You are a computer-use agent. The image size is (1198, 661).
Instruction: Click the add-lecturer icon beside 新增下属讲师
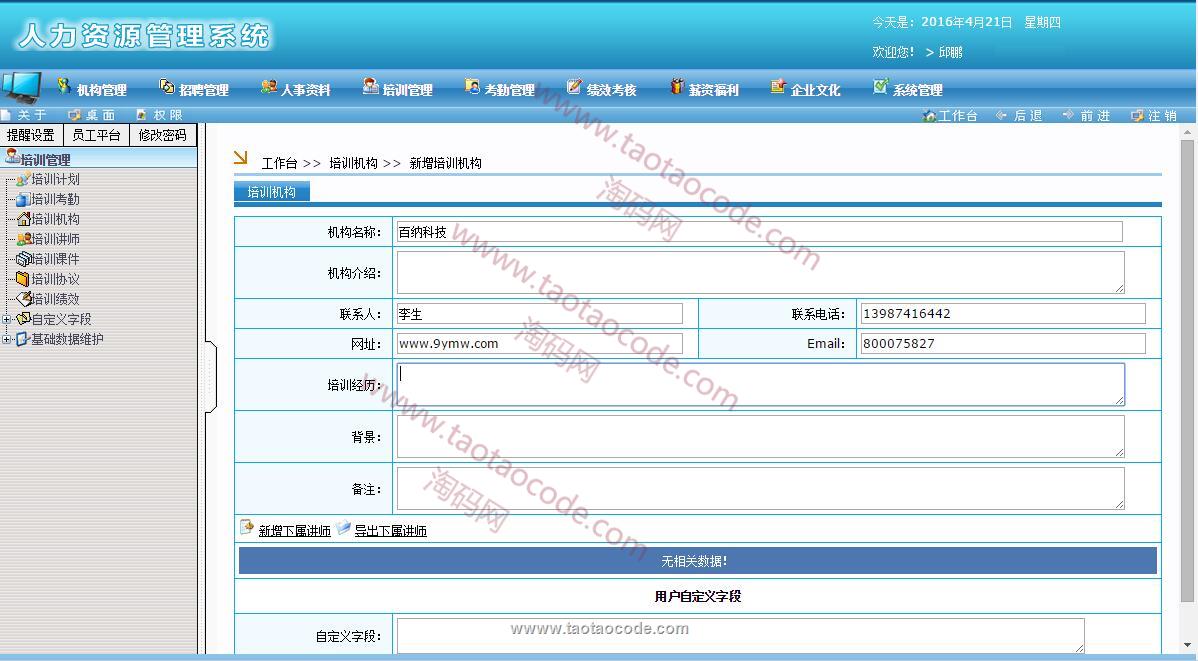click(x=247, y=527)
